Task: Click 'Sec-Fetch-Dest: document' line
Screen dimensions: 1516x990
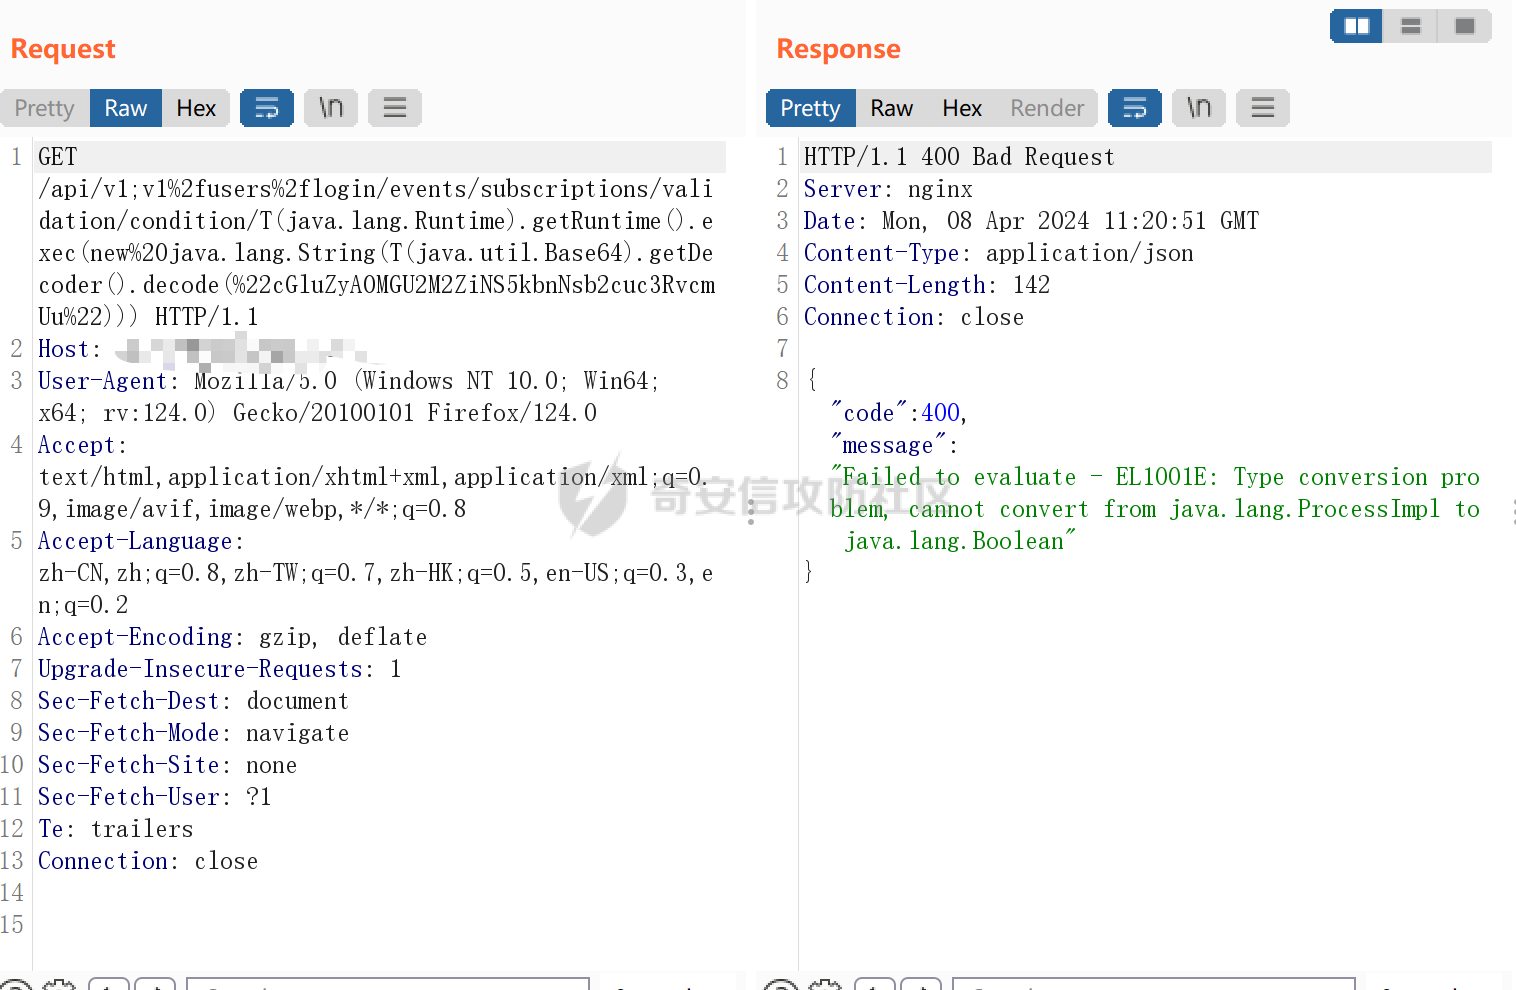Action: [193, 701]
